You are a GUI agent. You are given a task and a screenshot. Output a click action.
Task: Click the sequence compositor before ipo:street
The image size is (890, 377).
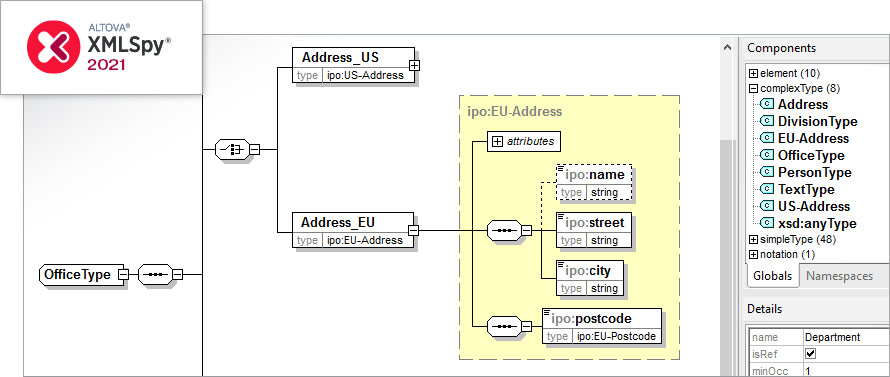504,231
